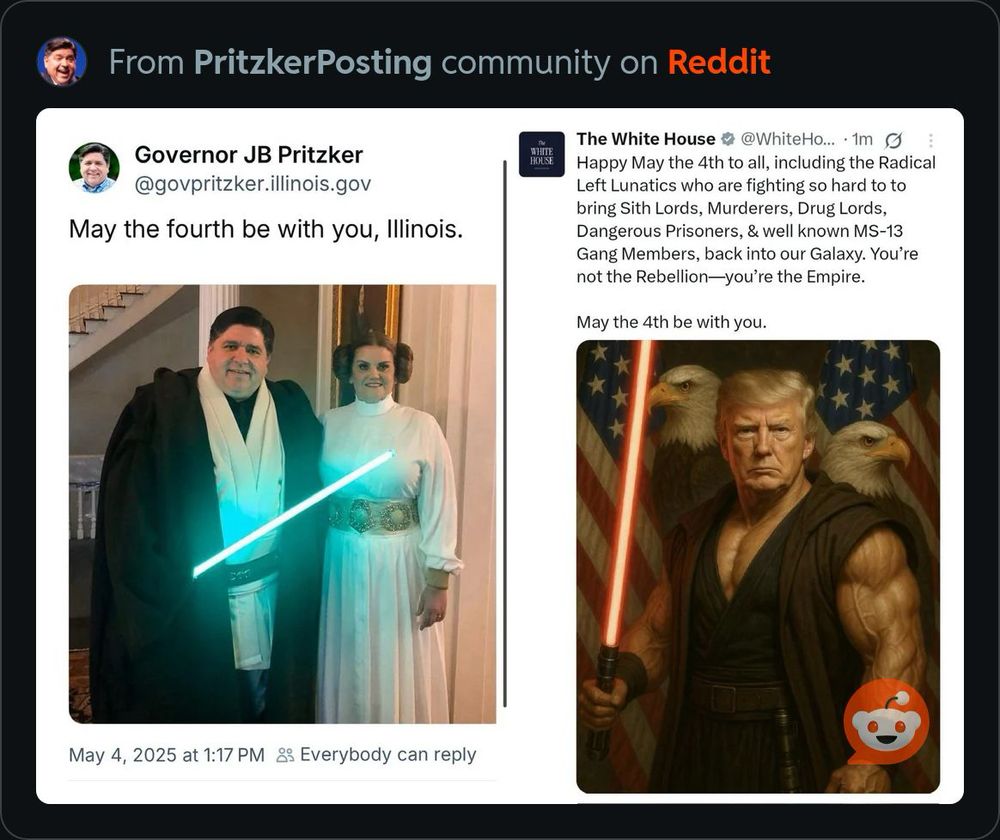Click the verified badge next to The White House
Screen dimensions: 1000x840
pyautogui.click(x=727, y=139)
